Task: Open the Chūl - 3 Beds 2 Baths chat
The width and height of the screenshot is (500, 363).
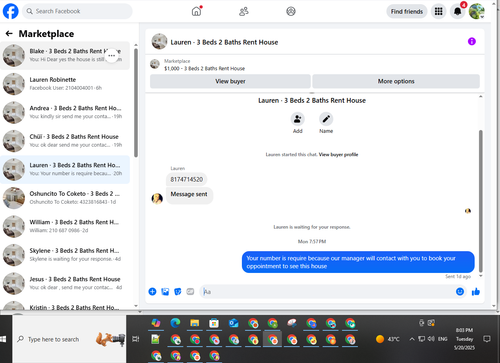Action: click(x=65, y=141)
